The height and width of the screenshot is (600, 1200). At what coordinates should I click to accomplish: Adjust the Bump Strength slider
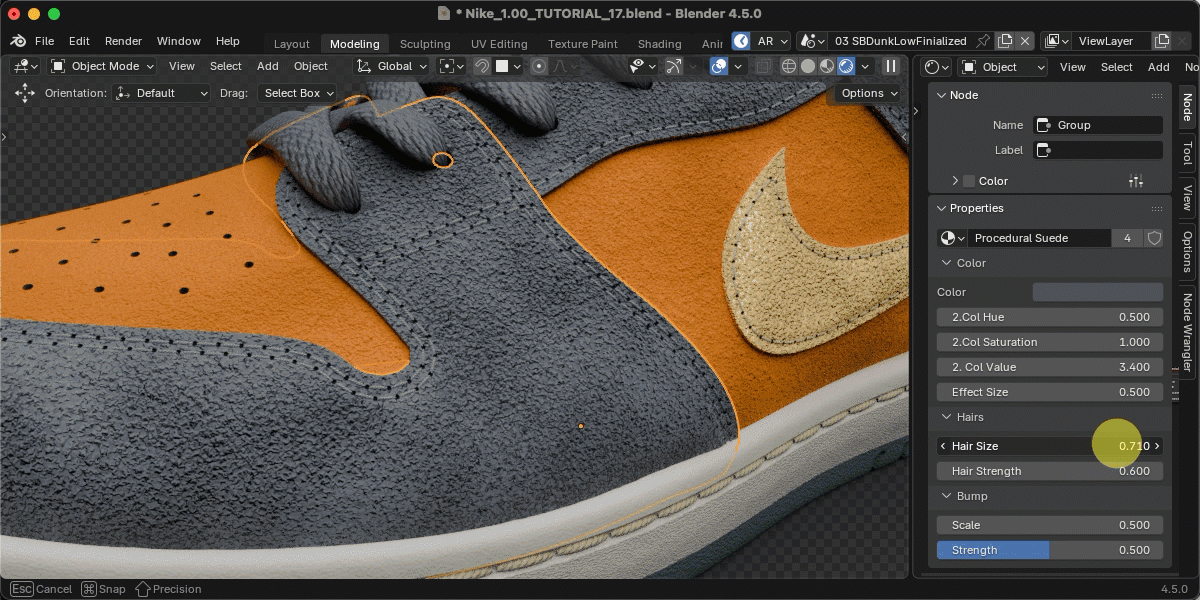coord(1050,550)
